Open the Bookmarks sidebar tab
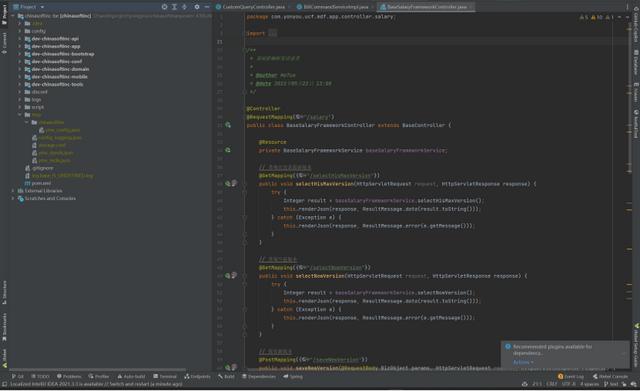The image size is (640, 391). click(4, 327)
